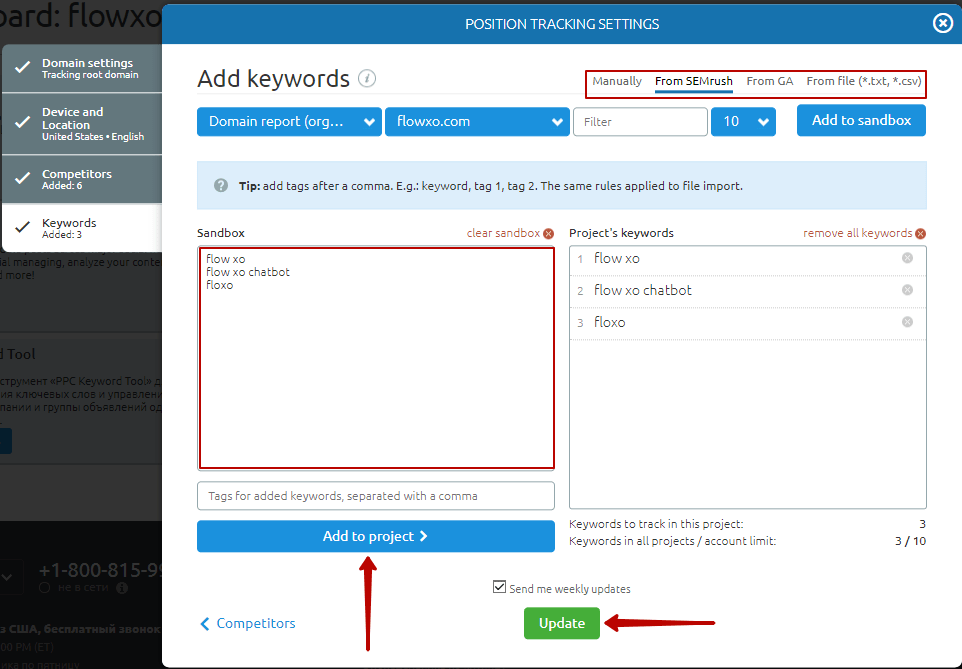Click the 'remove all keywords' link
This screenshot has height=669, width=962.
point(857,233)
